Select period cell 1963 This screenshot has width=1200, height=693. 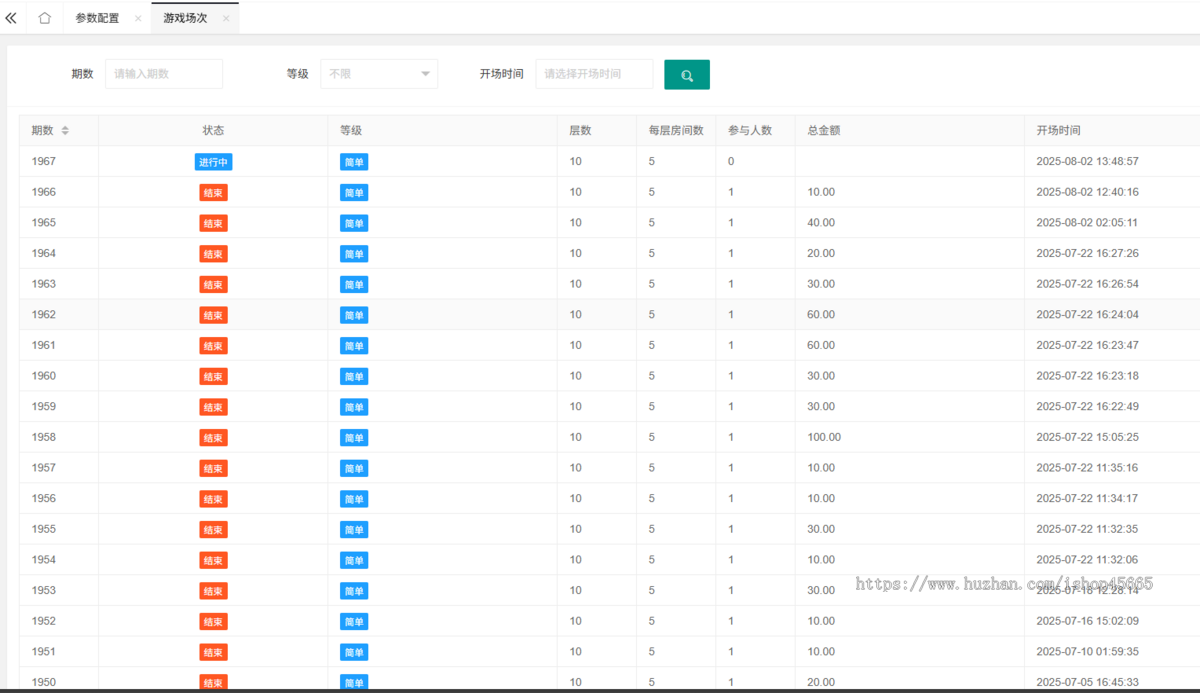(x=44, y=284)
